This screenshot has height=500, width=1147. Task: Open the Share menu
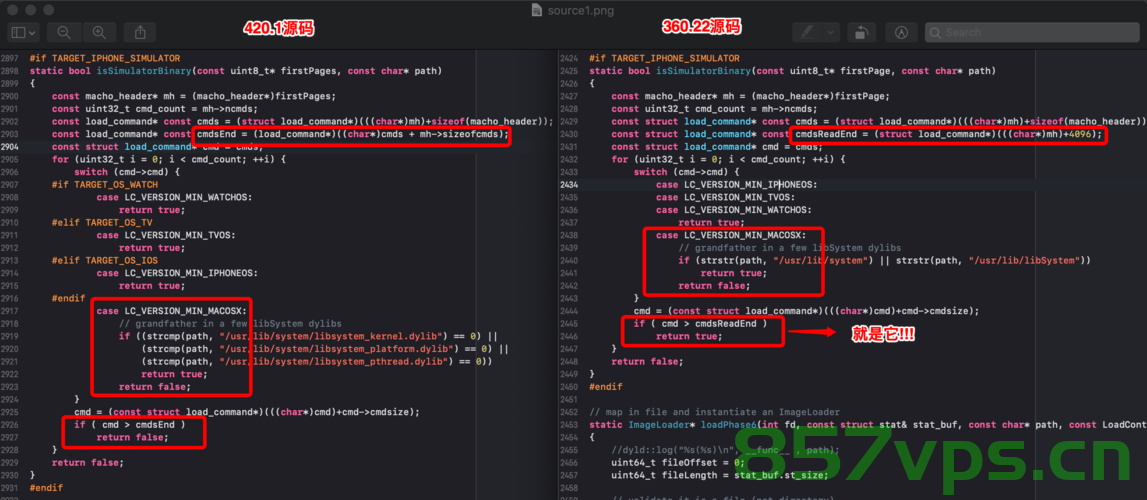(140, 32)
